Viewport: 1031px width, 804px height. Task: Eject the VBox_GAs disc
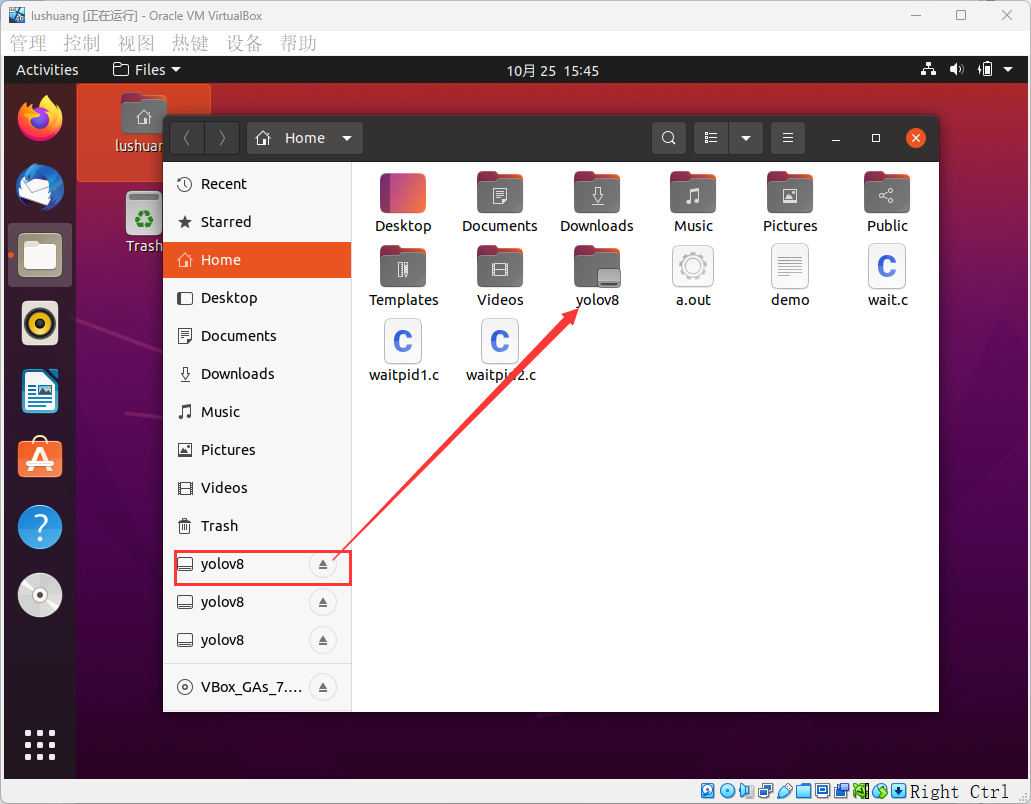pyautogui.click(x=323, y=687)
